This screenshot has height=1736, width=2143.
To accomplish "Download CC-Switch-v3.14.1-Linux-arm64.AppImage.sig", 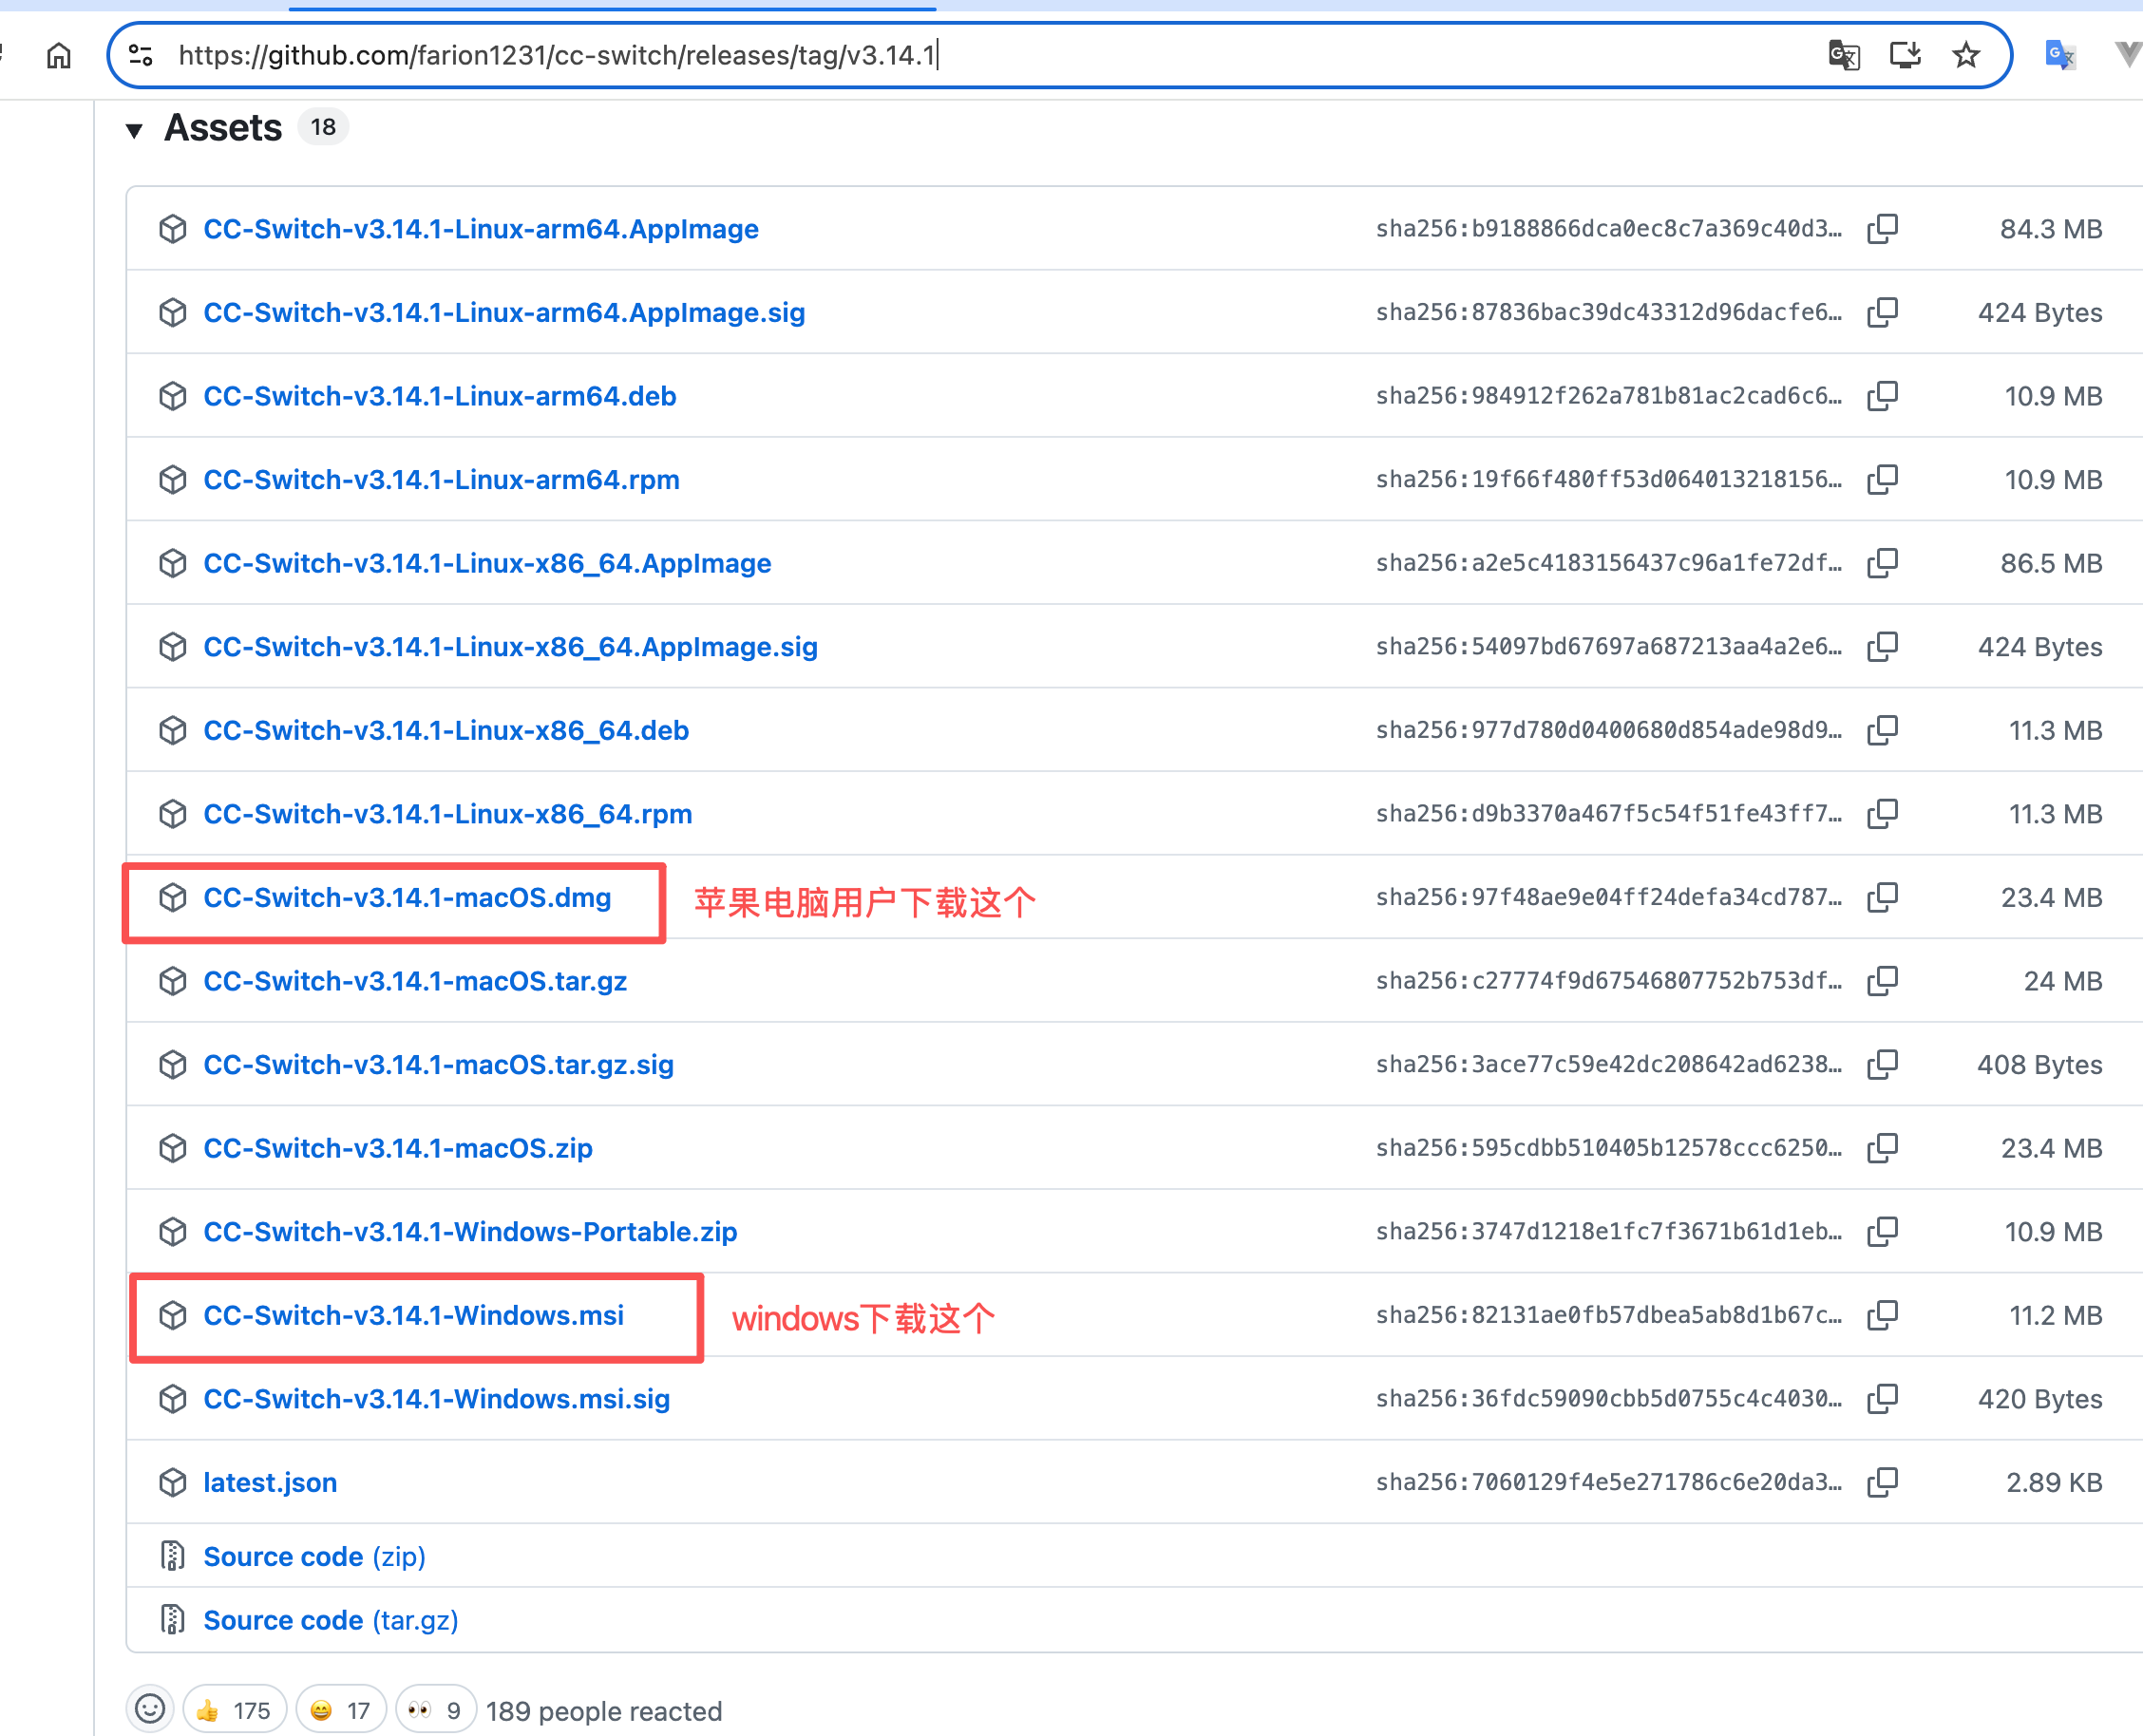I will click(504, 313).
